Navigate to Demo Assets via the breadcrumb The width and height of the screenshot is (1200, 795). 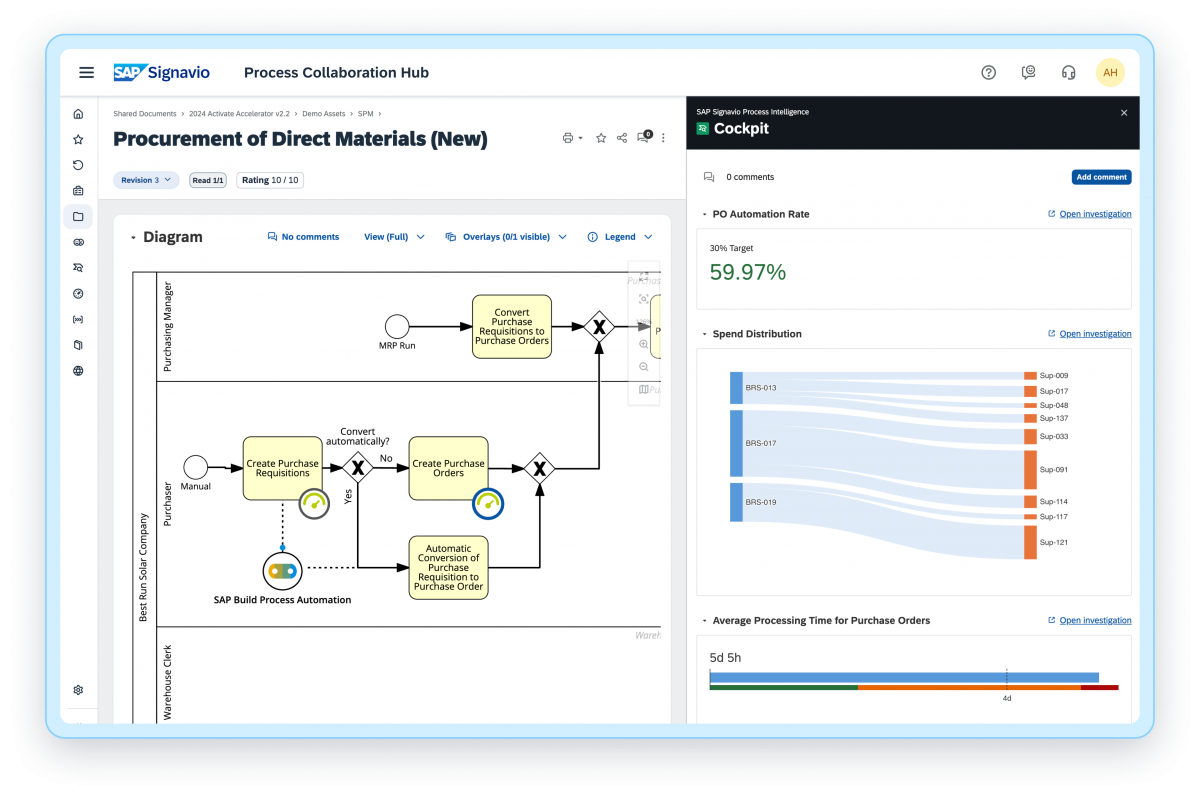[x=323, y=113]
